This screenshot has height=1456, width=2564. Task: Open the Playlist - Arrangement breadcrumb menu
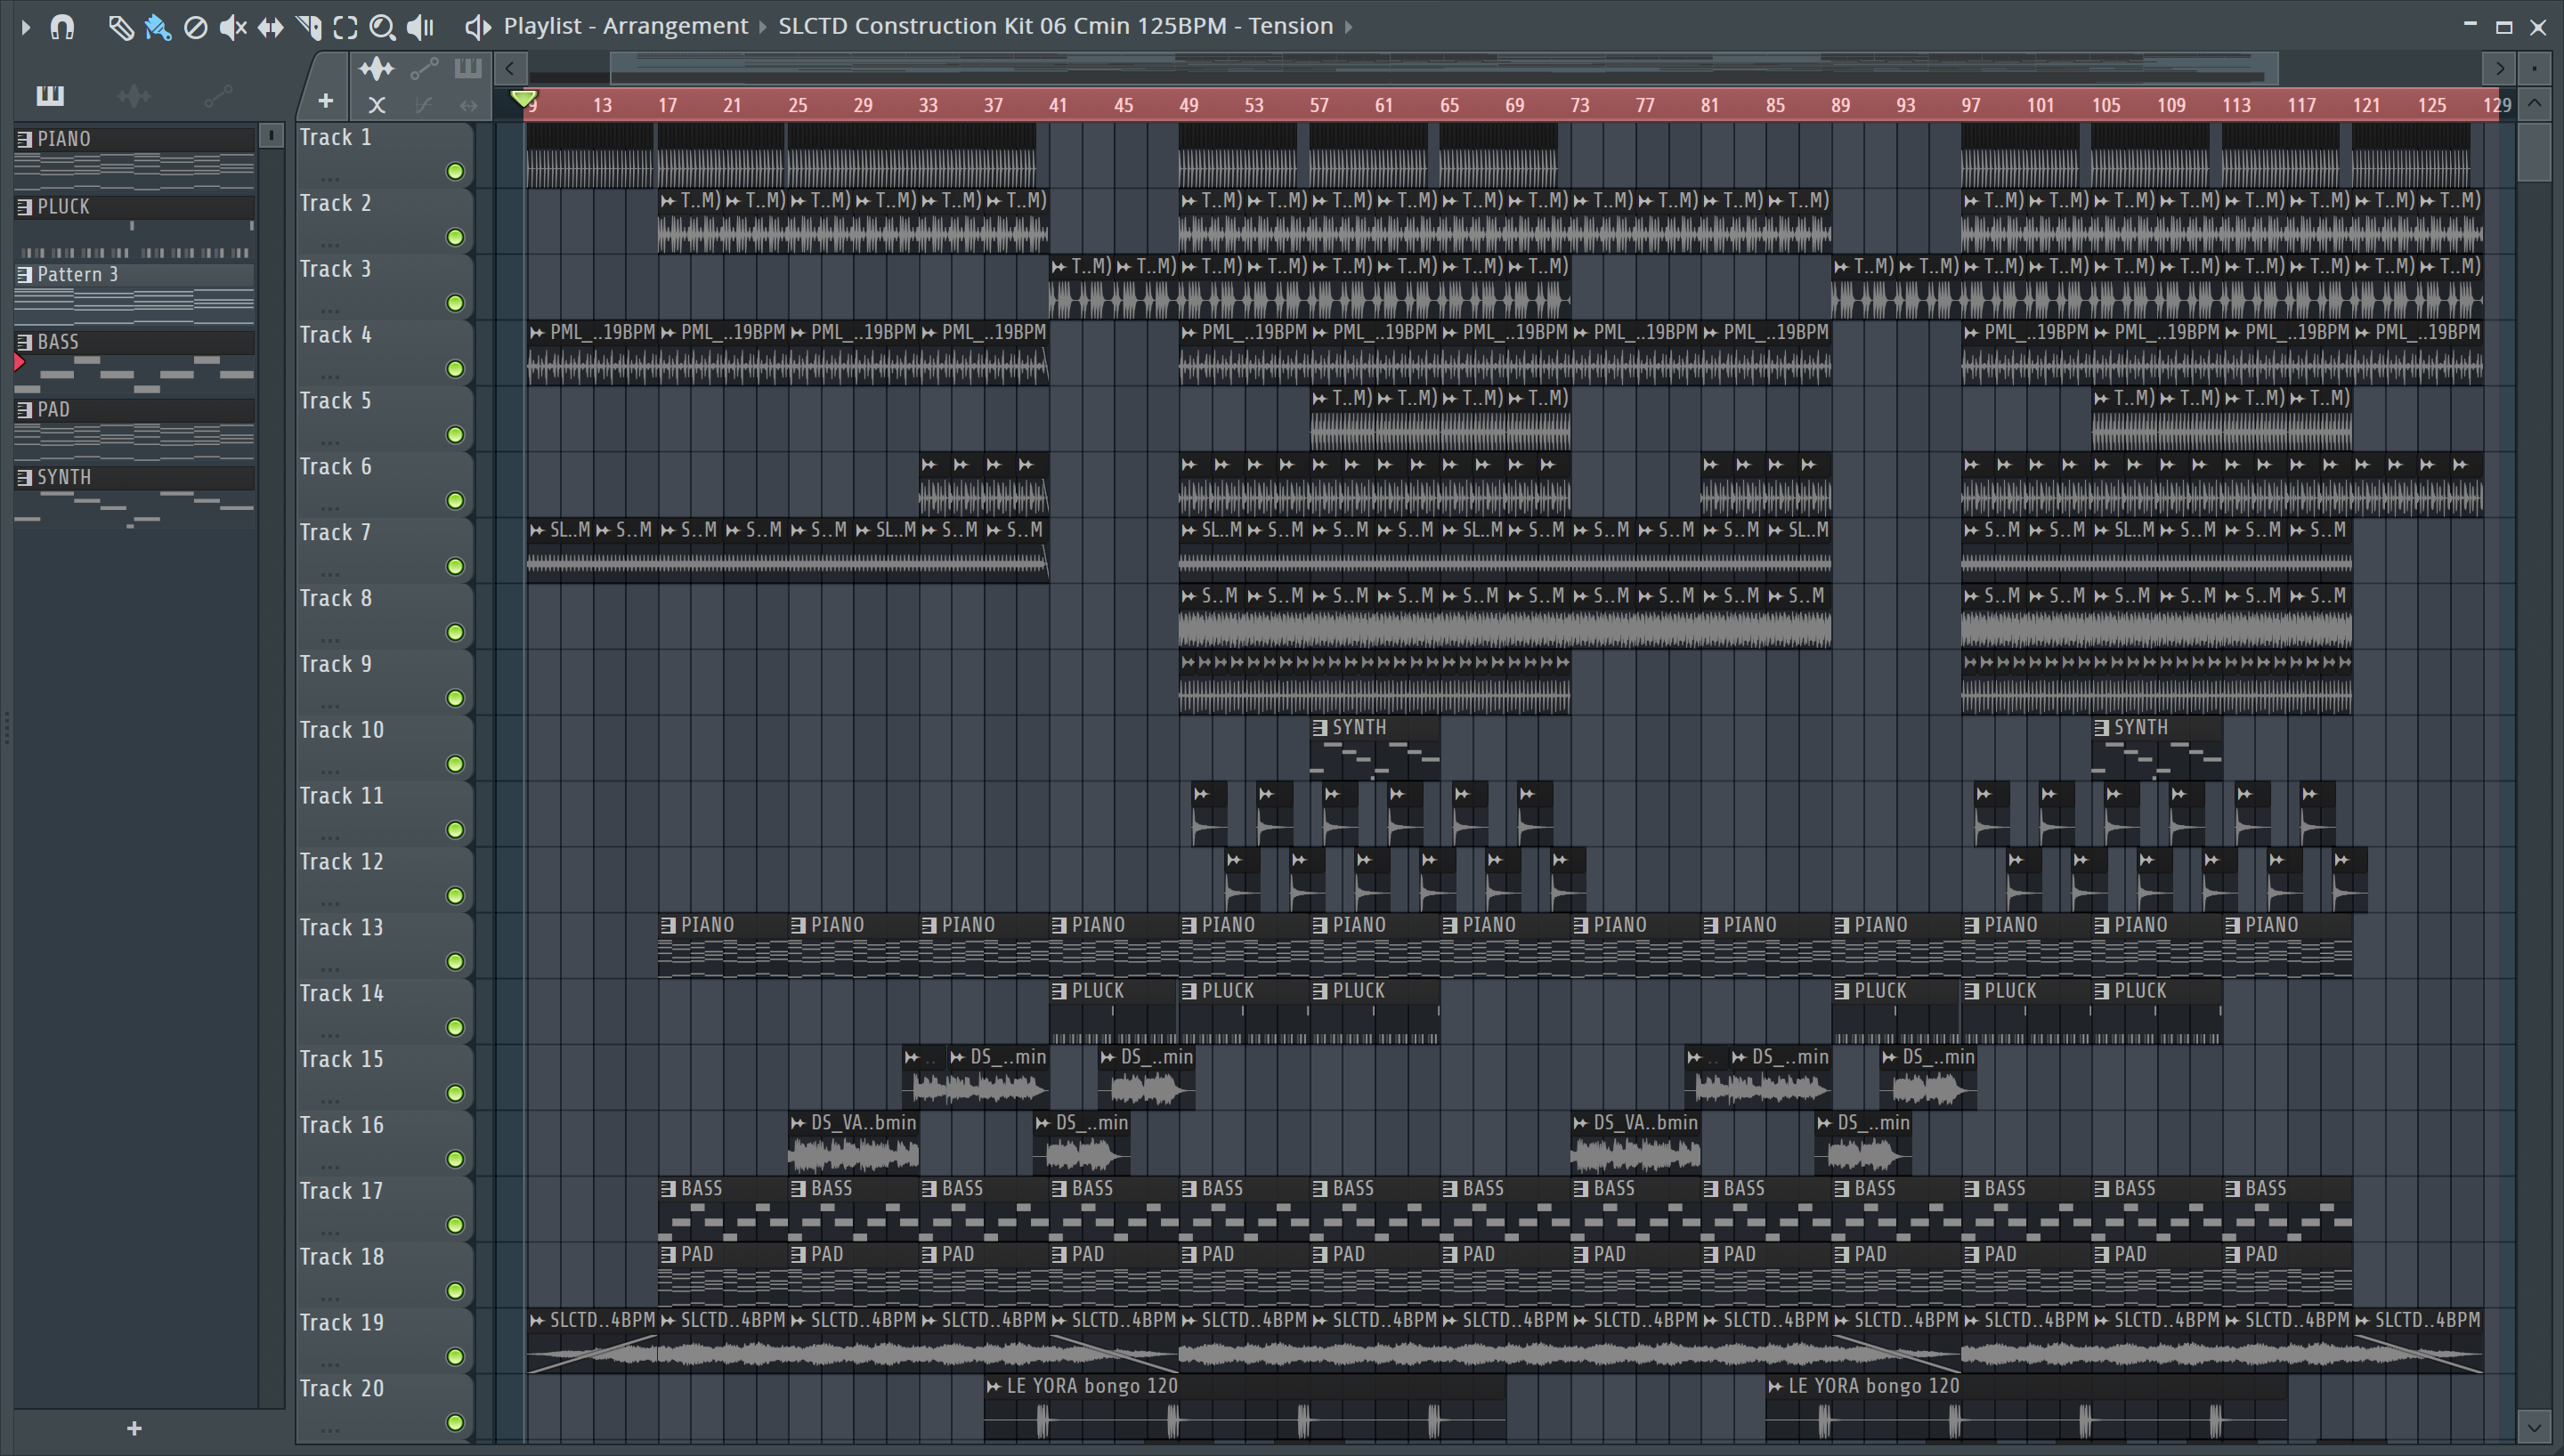pos(626,26)
